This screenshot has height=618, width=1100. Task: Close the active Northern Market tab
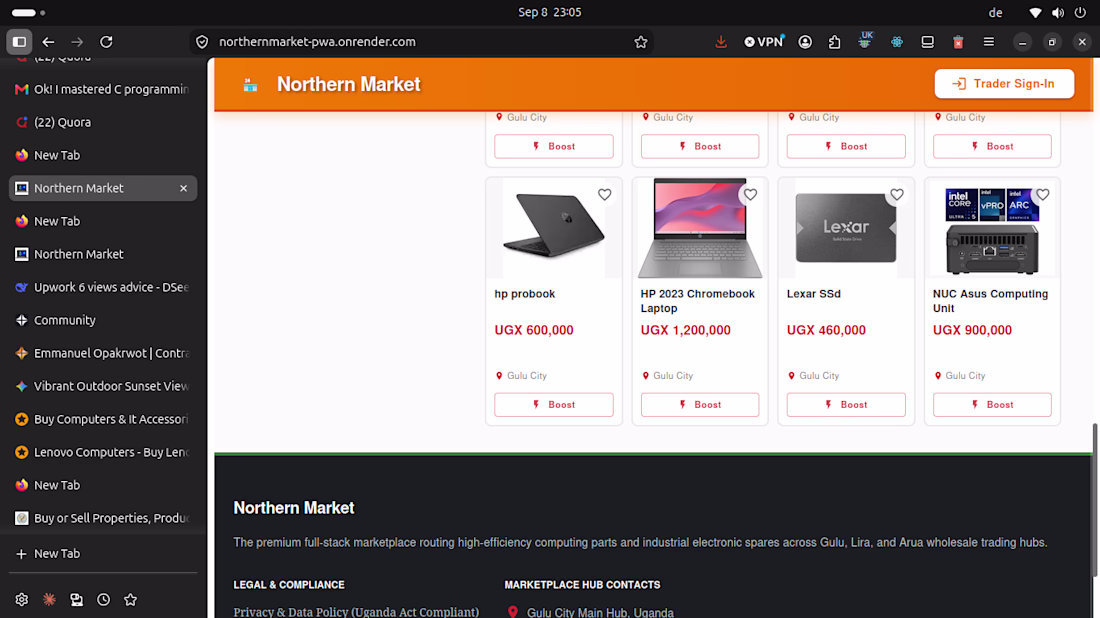(x=183, y=188)
